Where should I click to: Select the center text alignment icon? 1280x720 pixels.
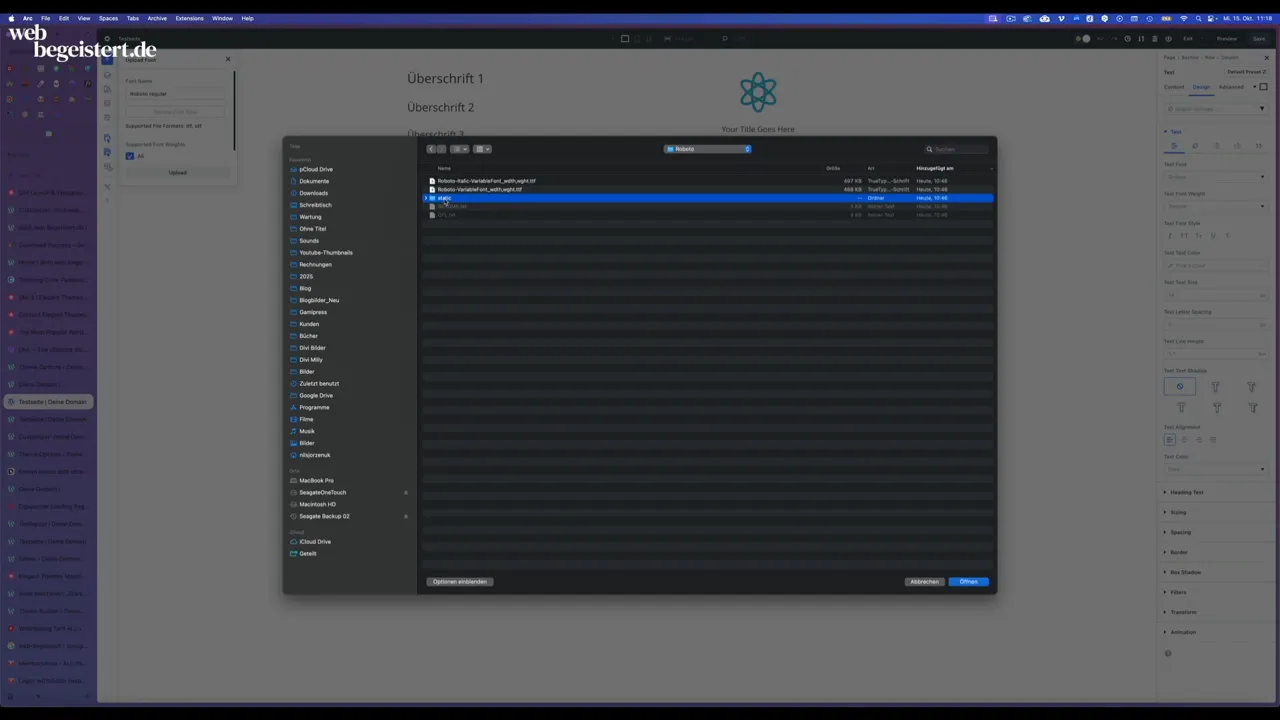click(1184, 440)
